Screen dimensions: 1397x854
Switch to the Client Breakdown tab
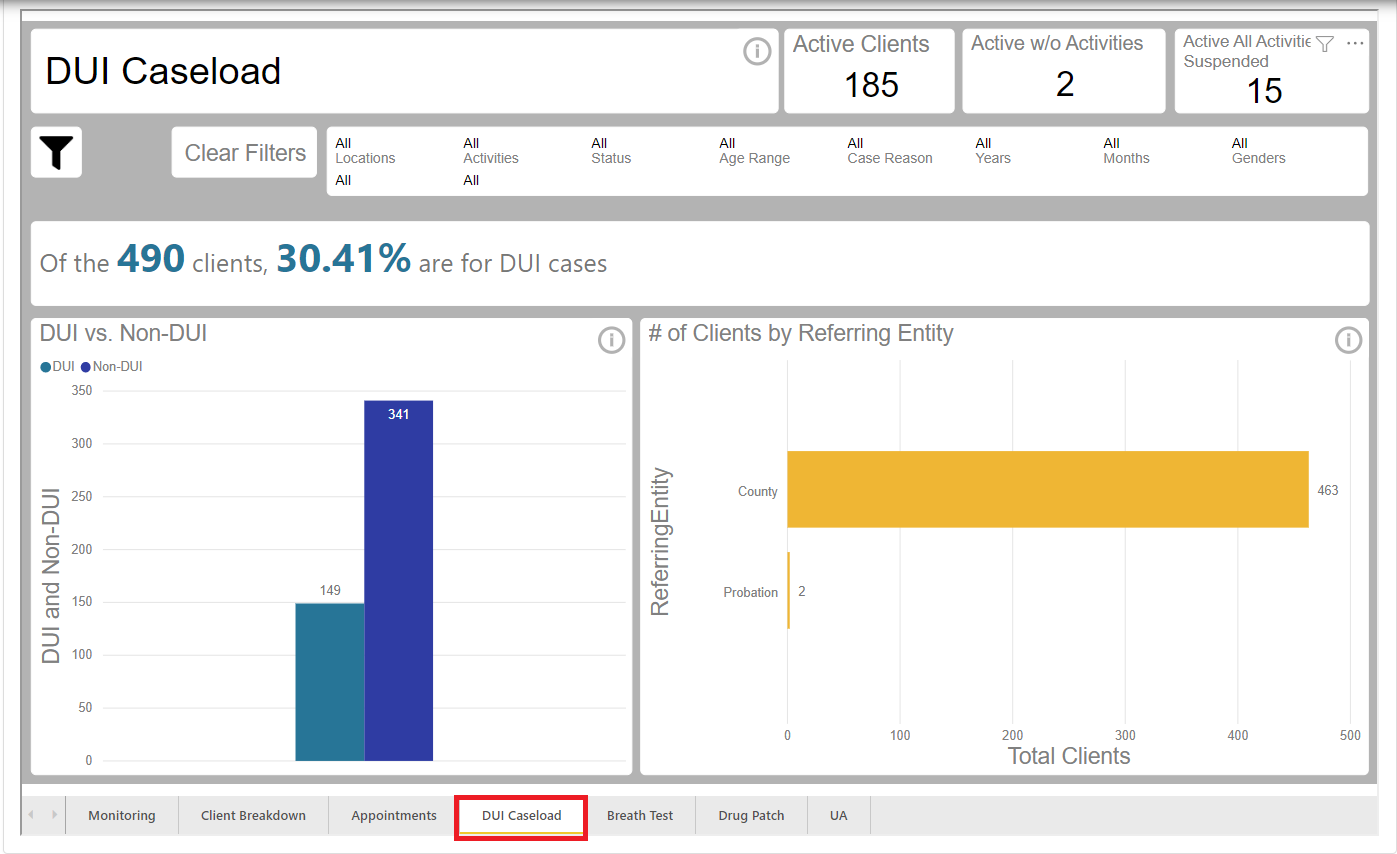click(x=253, y=815)
